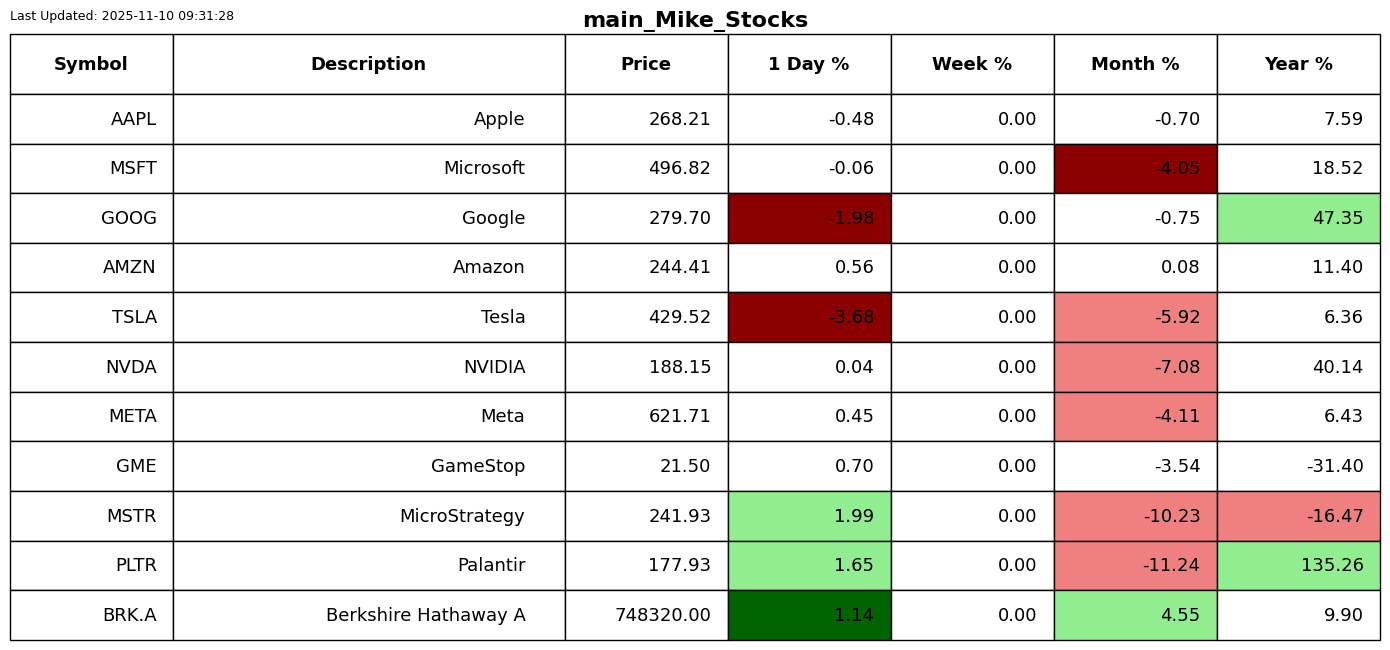Select Tesla's dark red 1 Day % cell

(809, 317)
